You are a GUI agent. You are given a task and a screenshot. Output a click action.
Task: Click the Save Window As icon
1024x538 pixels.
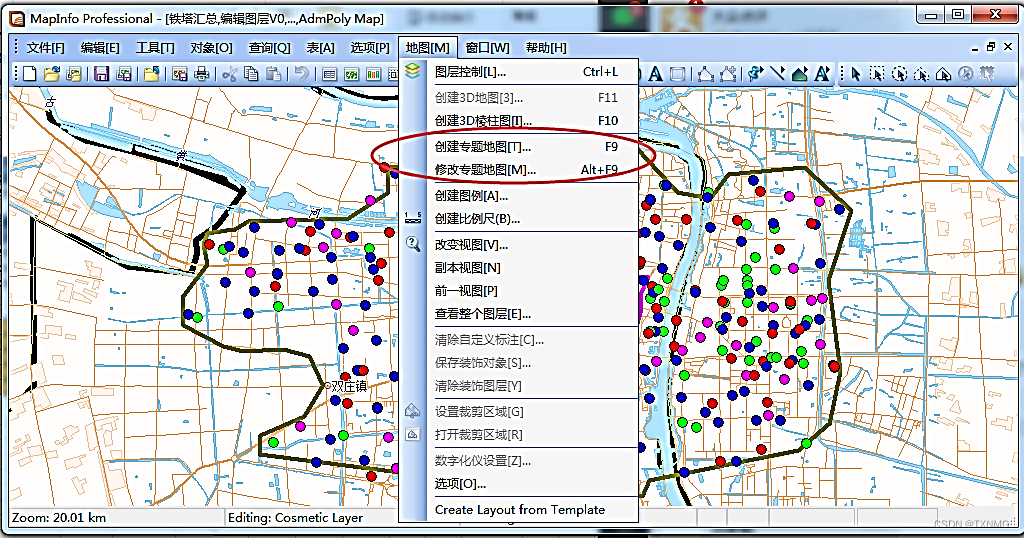180,74
